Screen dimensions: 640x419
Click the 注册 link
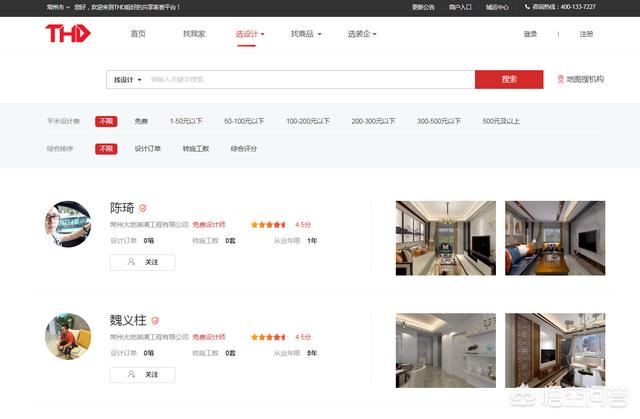point(586,34)
